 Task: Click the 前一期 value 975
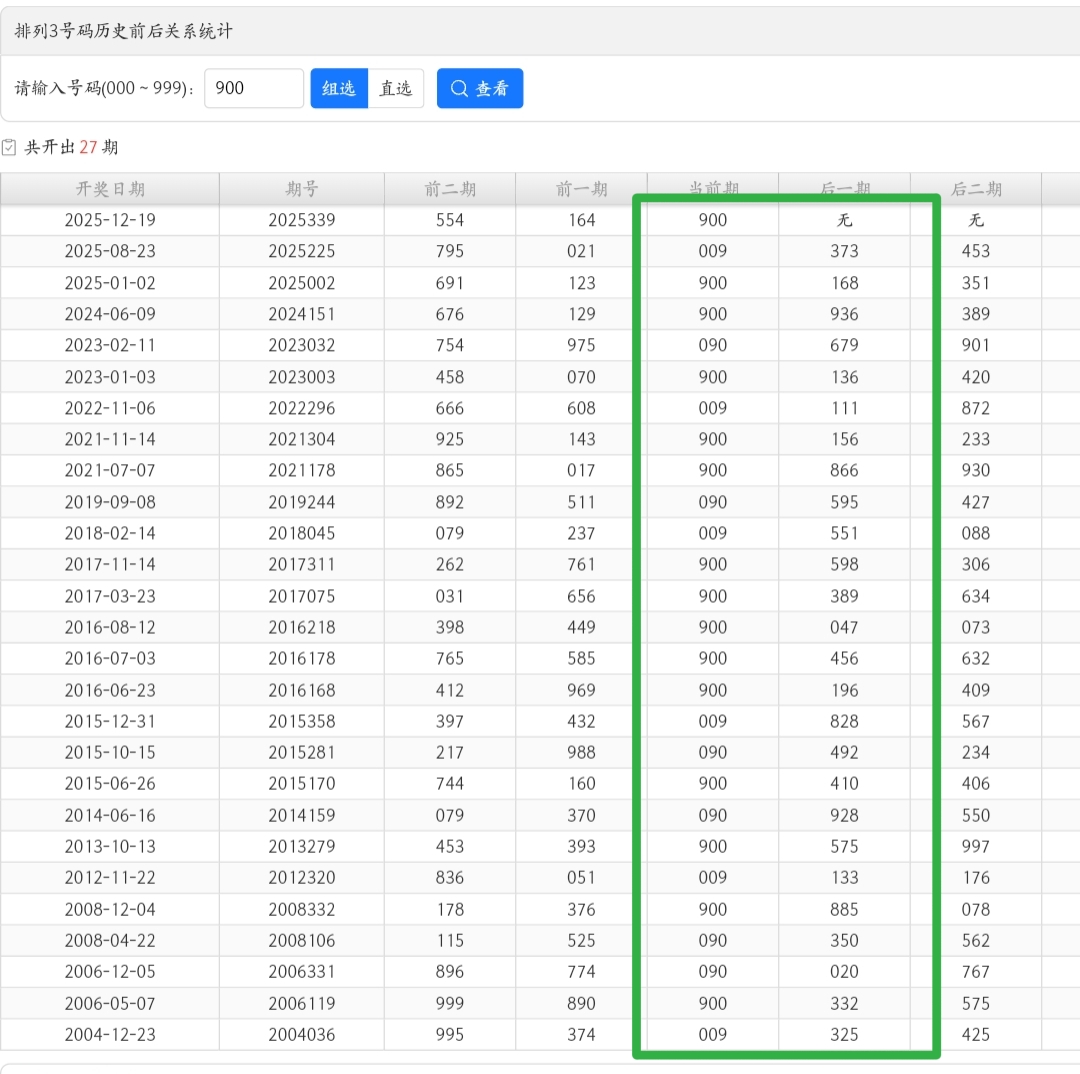581,345
